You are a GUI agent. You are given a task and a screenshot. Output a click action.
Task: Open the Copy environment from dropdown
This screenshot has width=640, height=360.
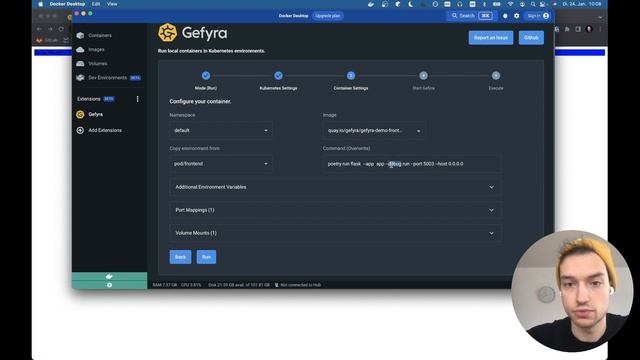221,164
